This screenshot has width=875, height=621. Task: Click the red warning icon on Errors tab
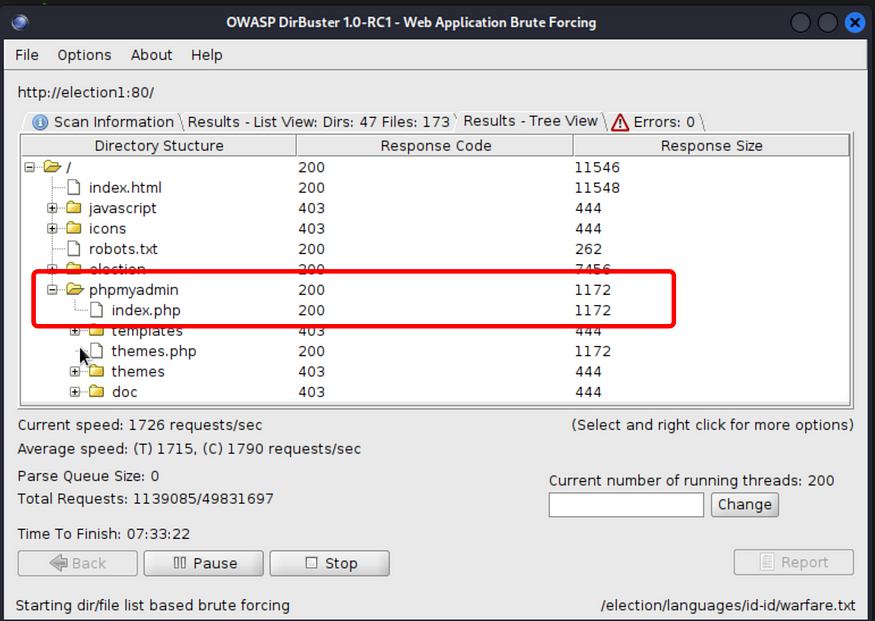pyautogui.click(x=620, y=122)
